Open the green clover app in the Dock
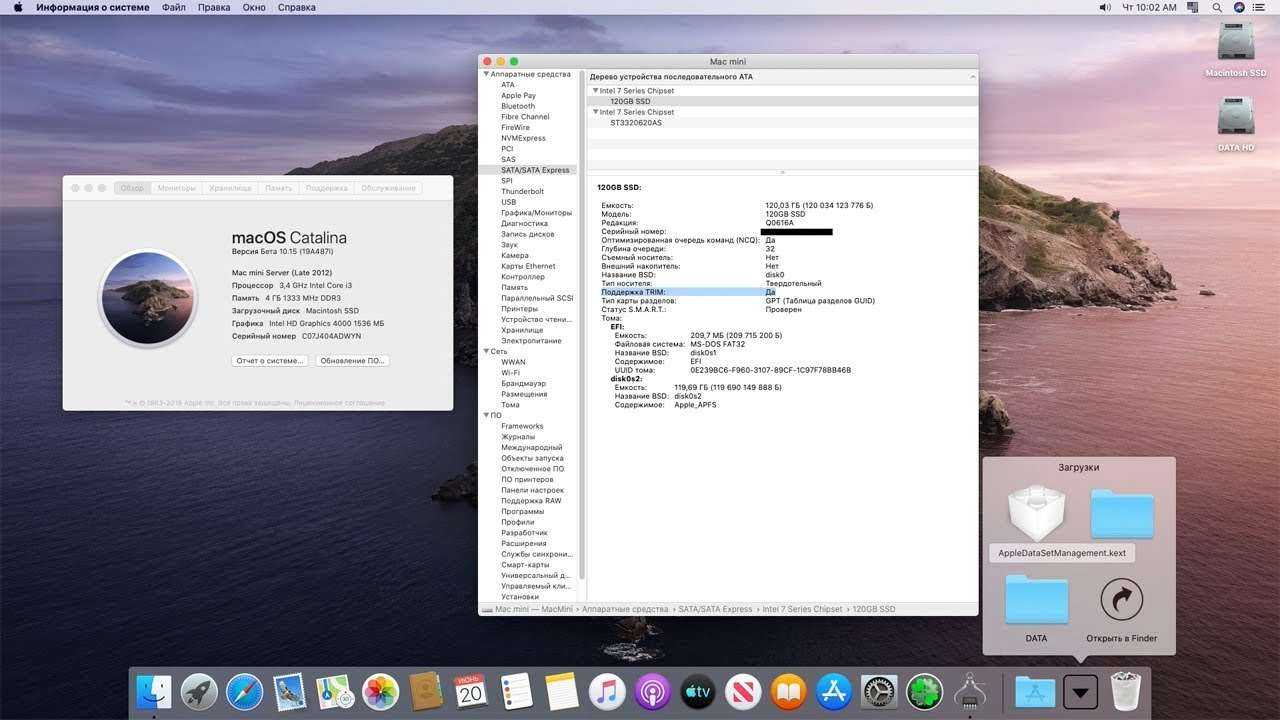Screen dimensions: 1280x720 point(924,691)
